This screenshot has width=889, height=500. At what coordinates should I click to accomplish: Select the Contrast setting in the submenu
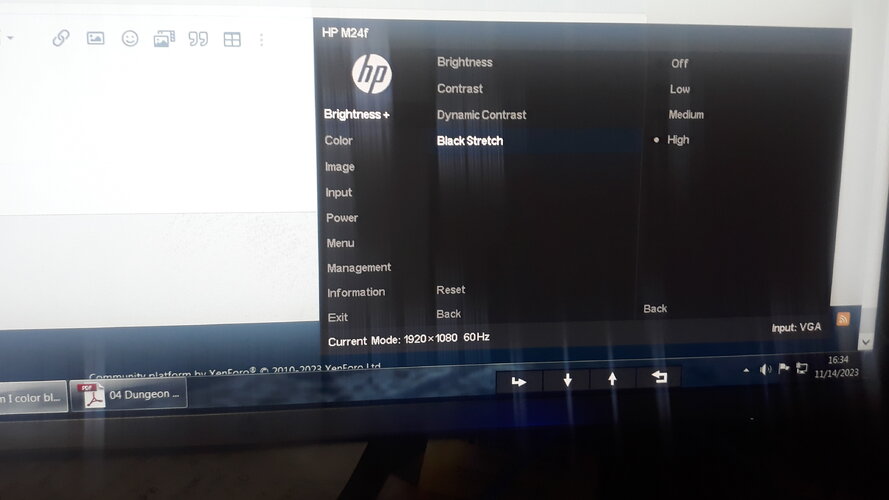pyautogui.click(x=460, y=88)
